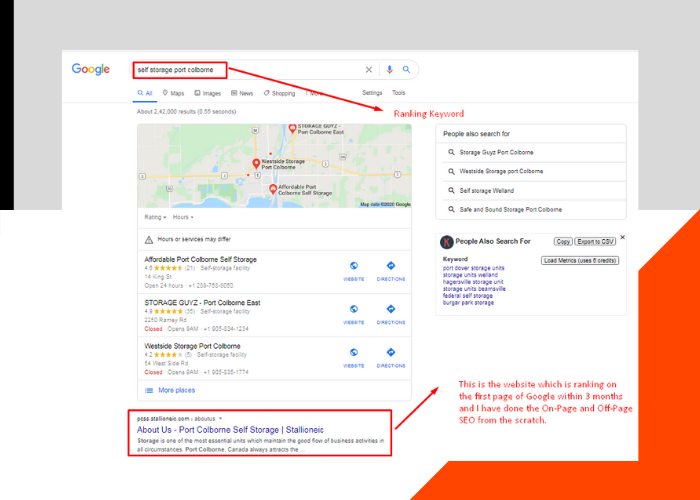Click the Copy button in keyword widget
The width and height of the screenshot is (700, 500).
click(x=563, y=242)
